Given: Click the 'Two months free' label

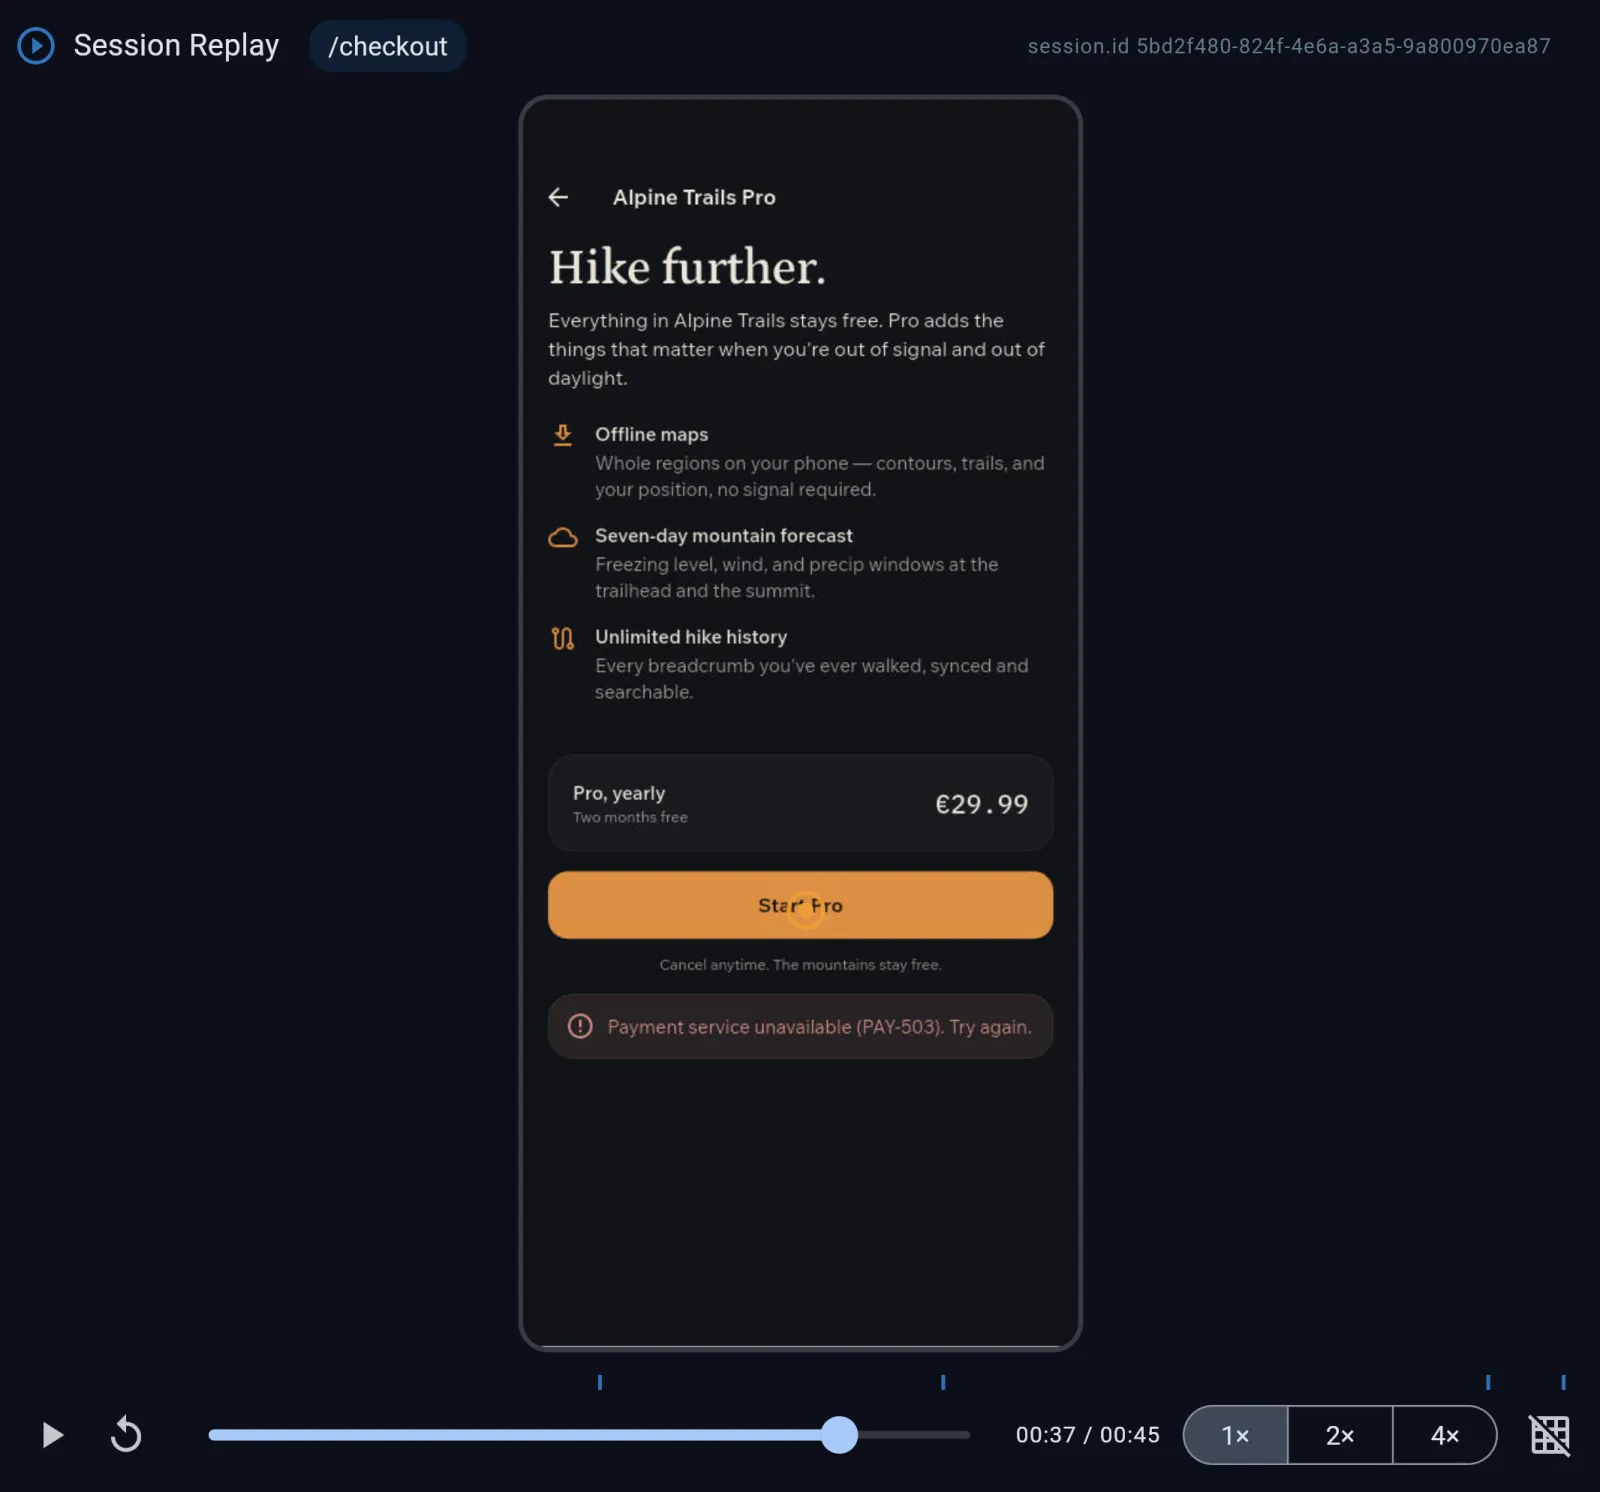Looking at the screenshot, I should pyautogui.click(x=630, y=817).
